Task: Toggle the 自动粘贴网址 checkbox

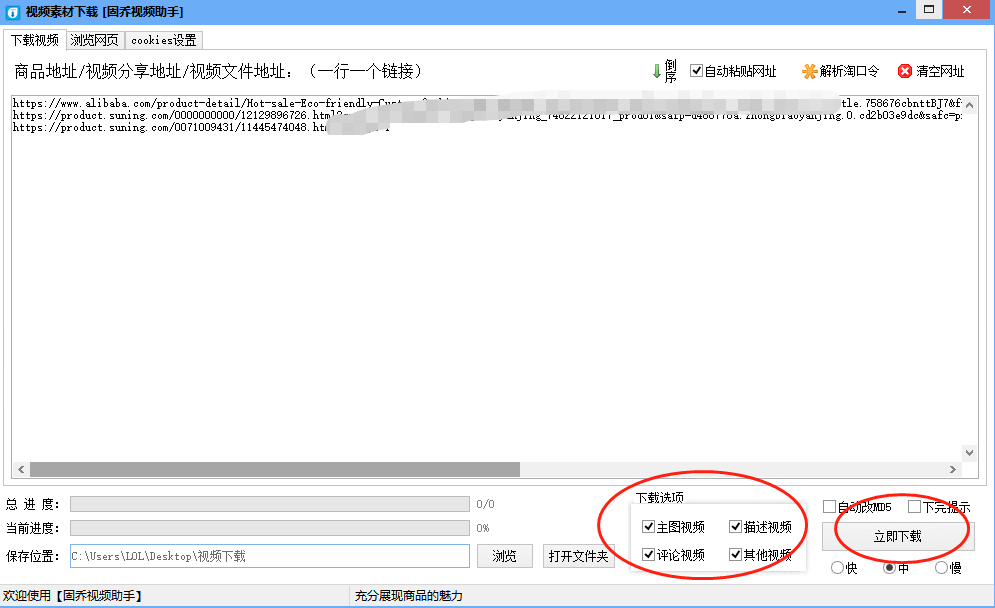Action: 697,71
